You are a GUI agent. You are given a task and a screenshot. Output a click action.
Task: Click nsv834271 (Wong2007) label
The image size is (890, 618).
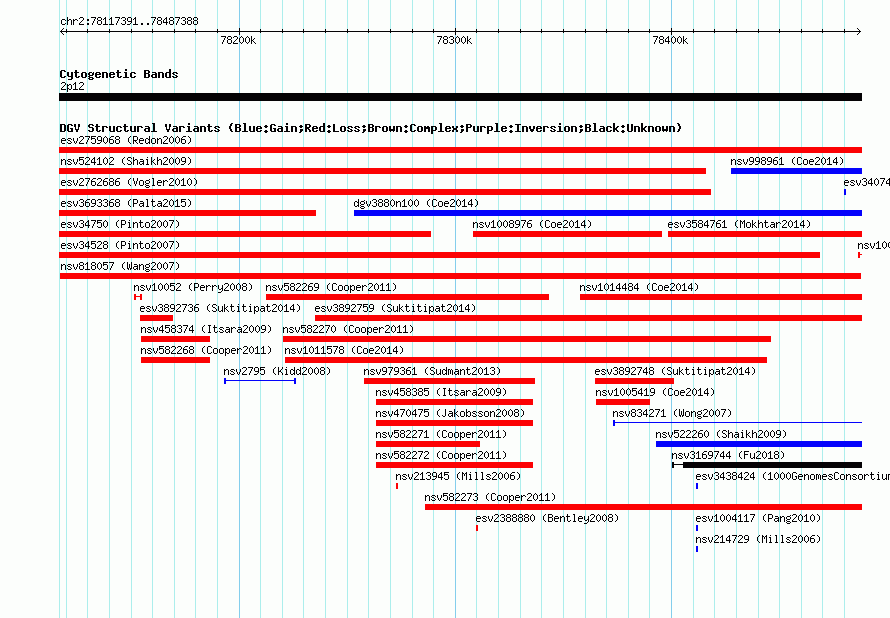tap(672, 413)
